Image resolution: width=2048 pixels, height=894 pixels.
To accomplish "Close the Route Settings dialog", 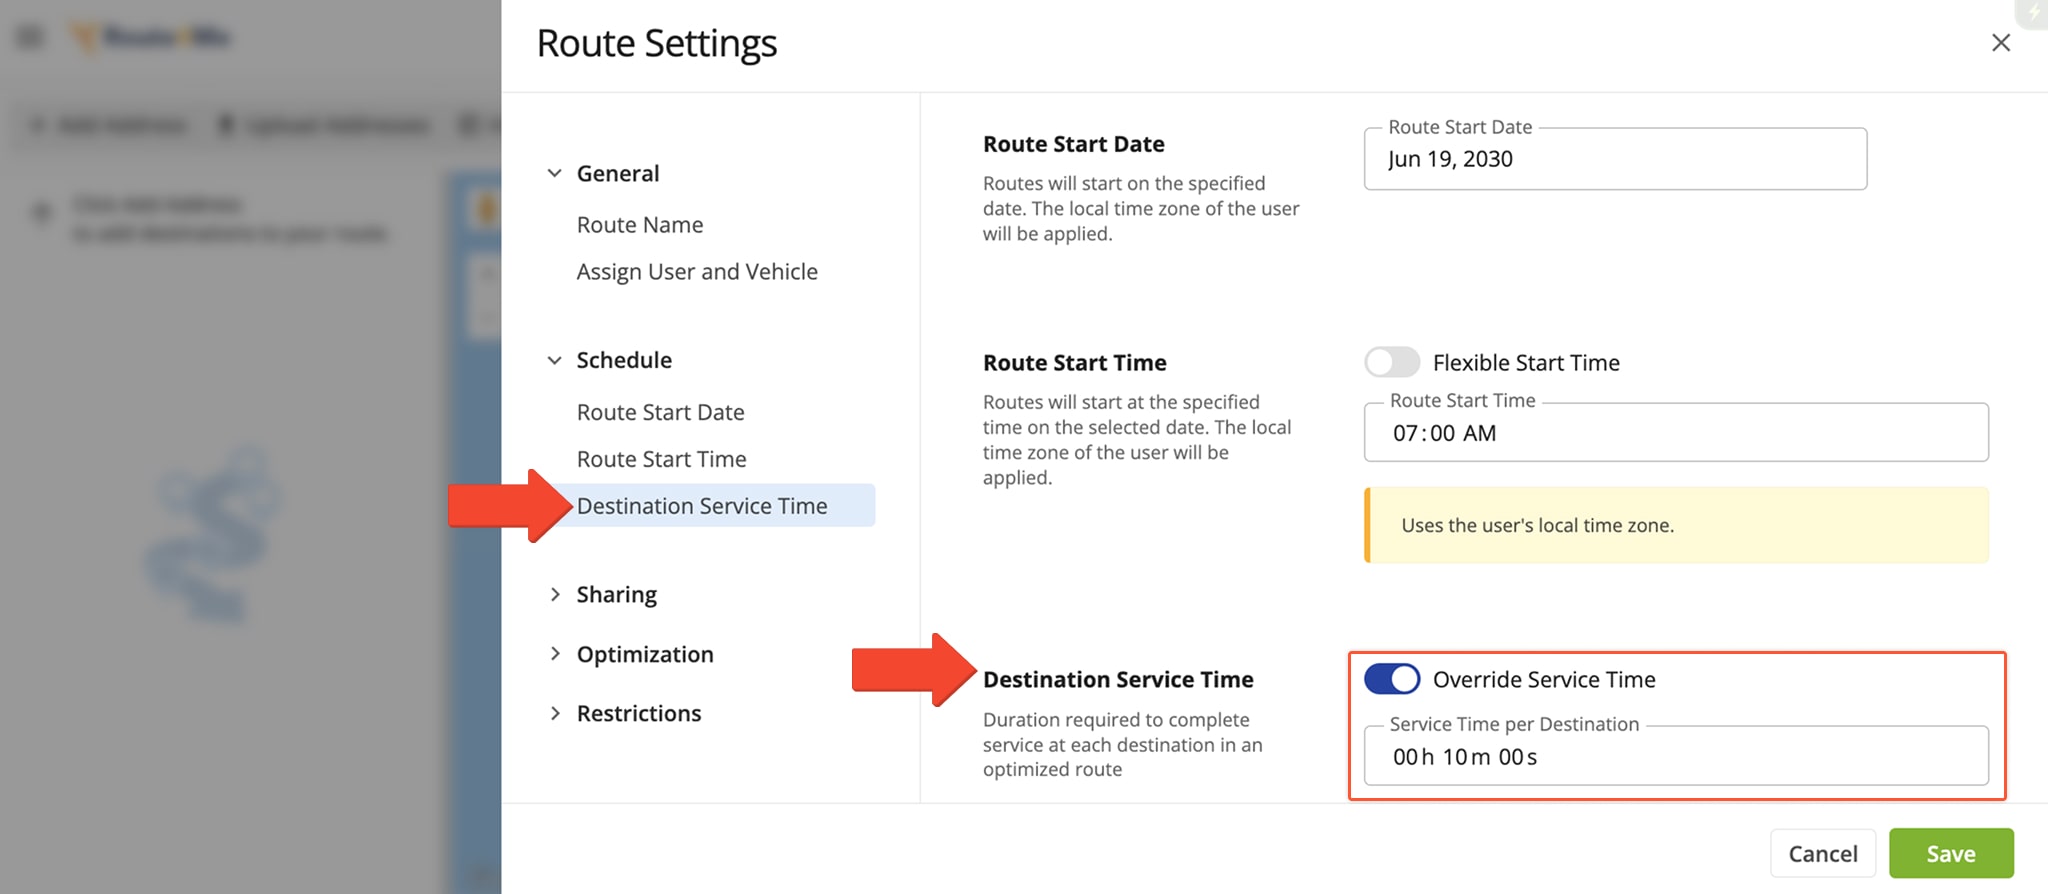I will pyautogui.click(x=2000, y=43).
